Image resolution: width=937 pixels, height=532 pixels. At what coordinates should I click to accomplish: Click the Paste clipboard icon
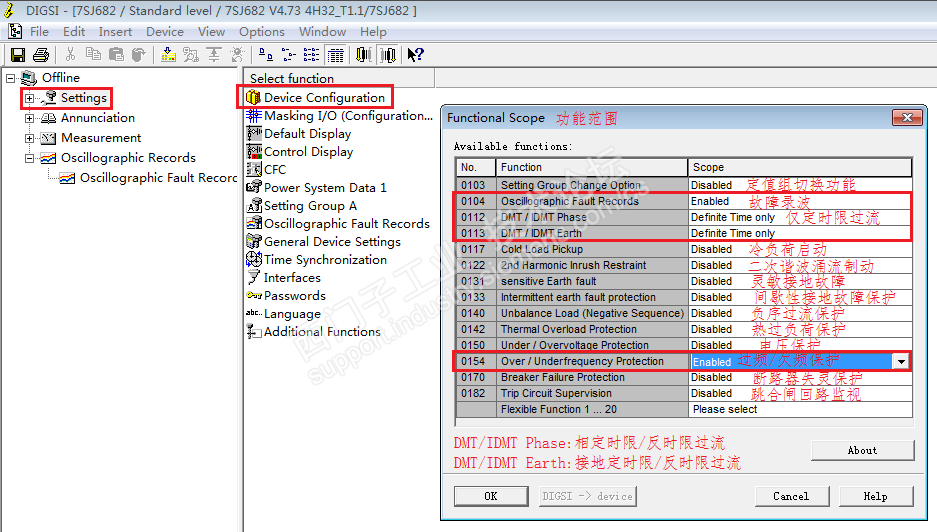click(x=116, y=55)
